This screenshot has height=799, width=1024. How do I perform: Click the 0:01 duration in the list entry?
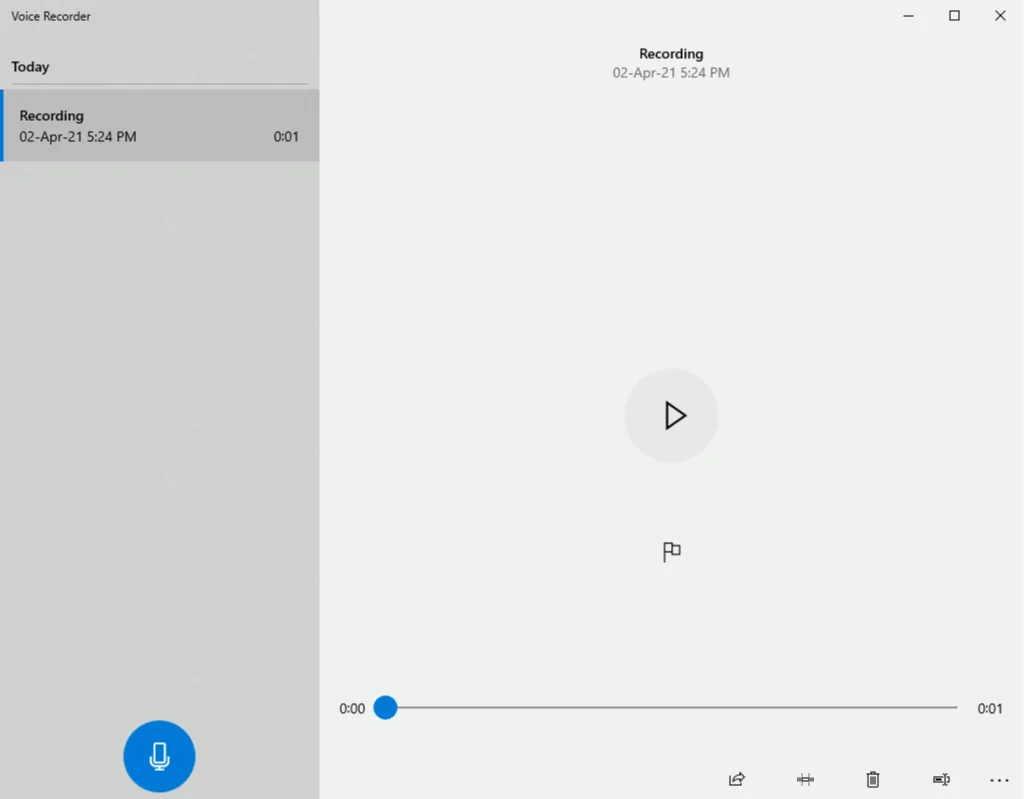[x=286, y=137]
